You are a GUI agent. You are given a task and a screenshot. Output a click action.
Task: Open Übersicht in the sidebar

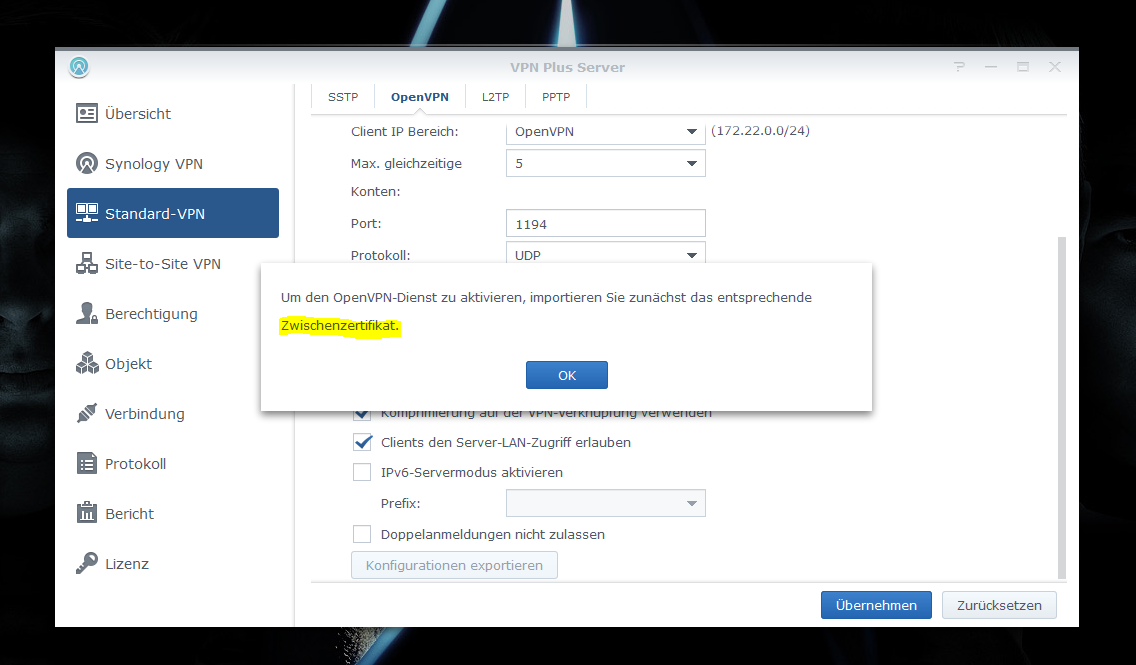[x=172, y=113]
